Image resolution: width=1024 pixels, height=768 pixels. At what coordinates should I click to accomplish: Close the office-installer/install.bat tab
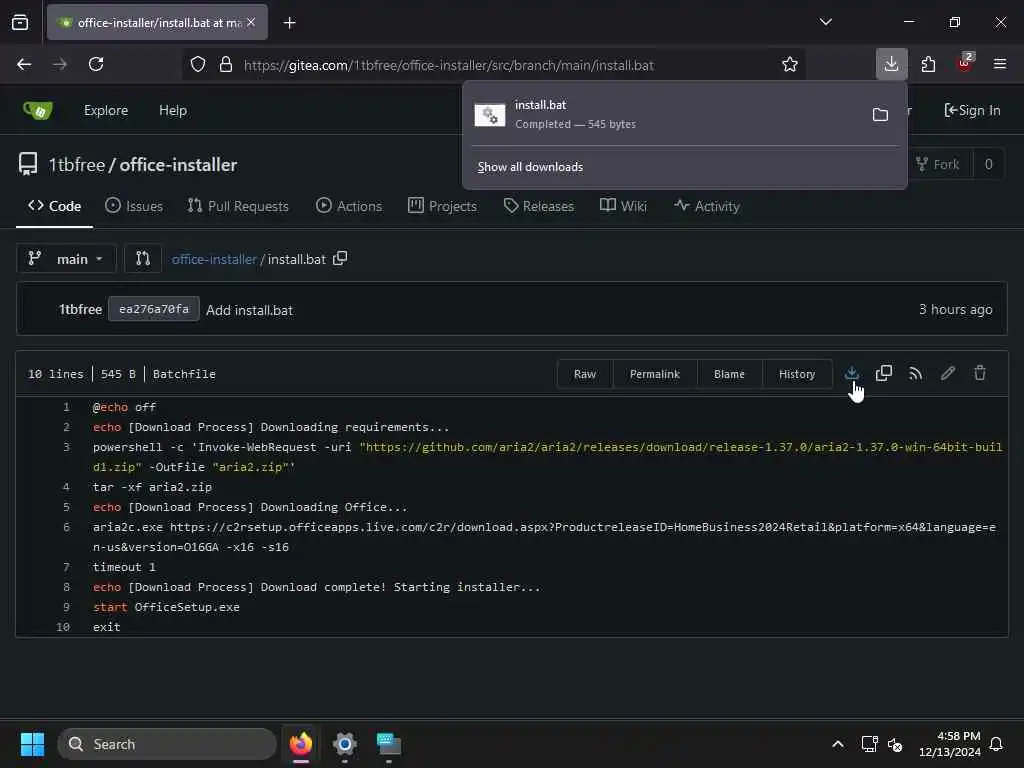click(251, 22)
